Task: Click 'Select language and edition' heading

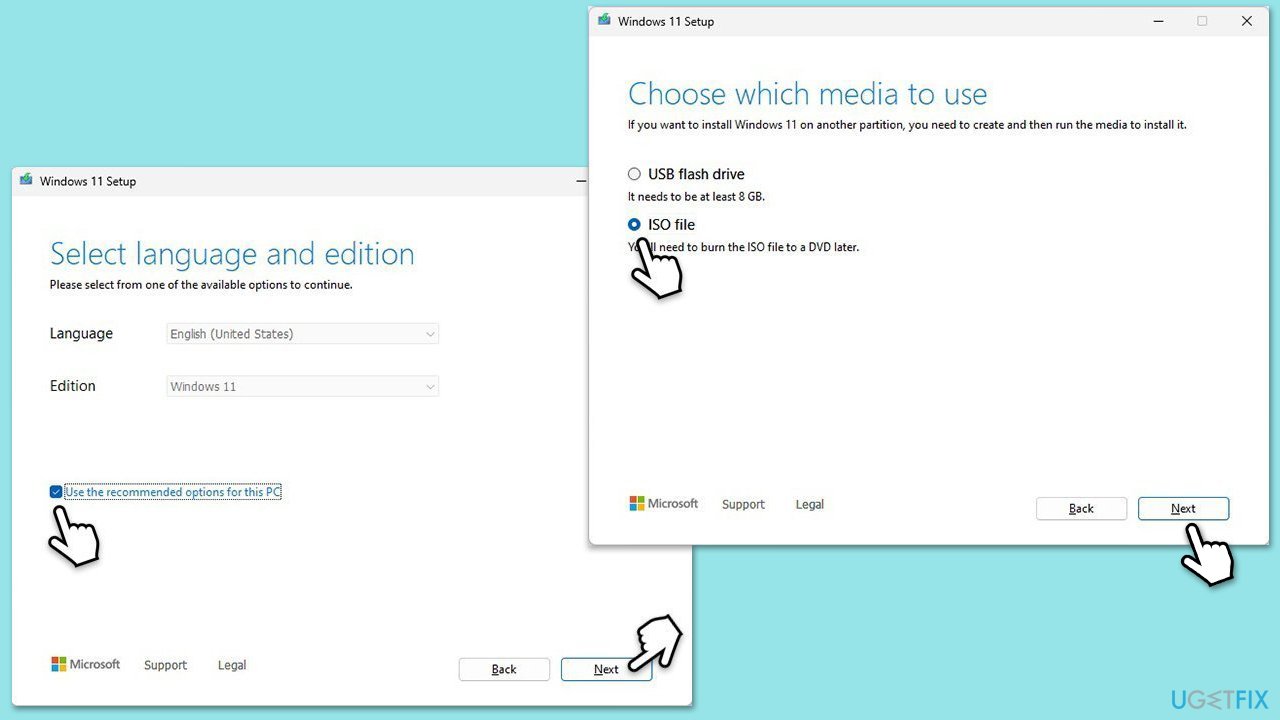Action: click(232, 254)
